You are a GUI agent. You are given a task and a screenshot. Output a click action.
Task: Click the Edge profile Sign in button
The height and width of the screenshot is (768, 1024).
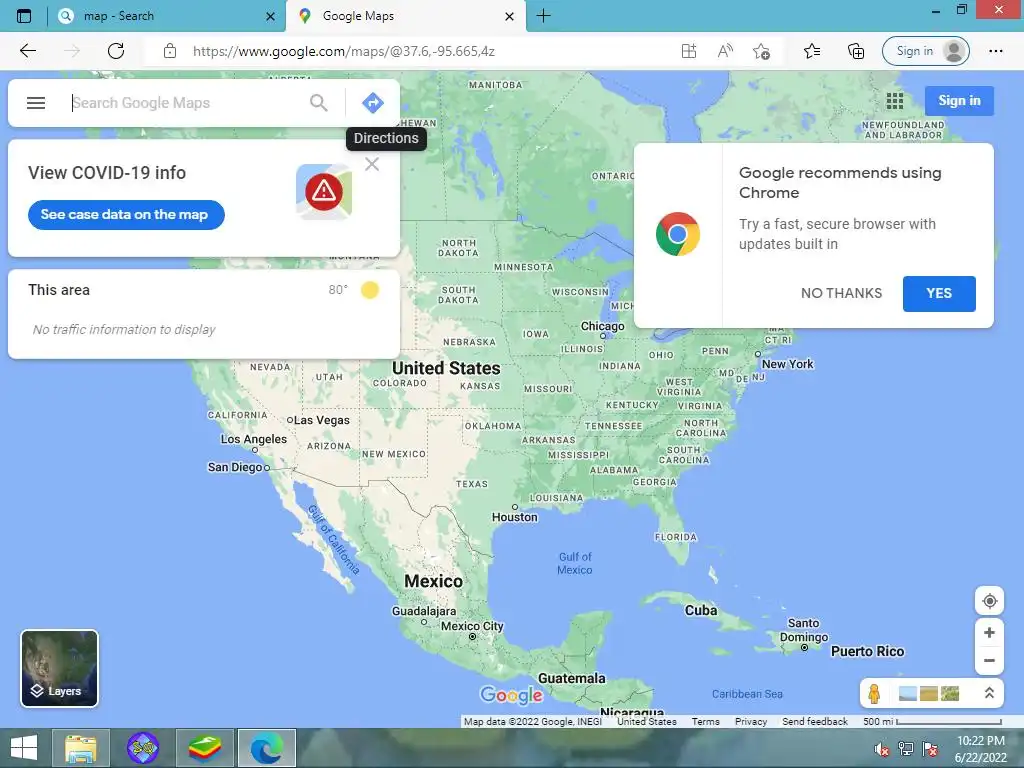[x=925, y=51]
